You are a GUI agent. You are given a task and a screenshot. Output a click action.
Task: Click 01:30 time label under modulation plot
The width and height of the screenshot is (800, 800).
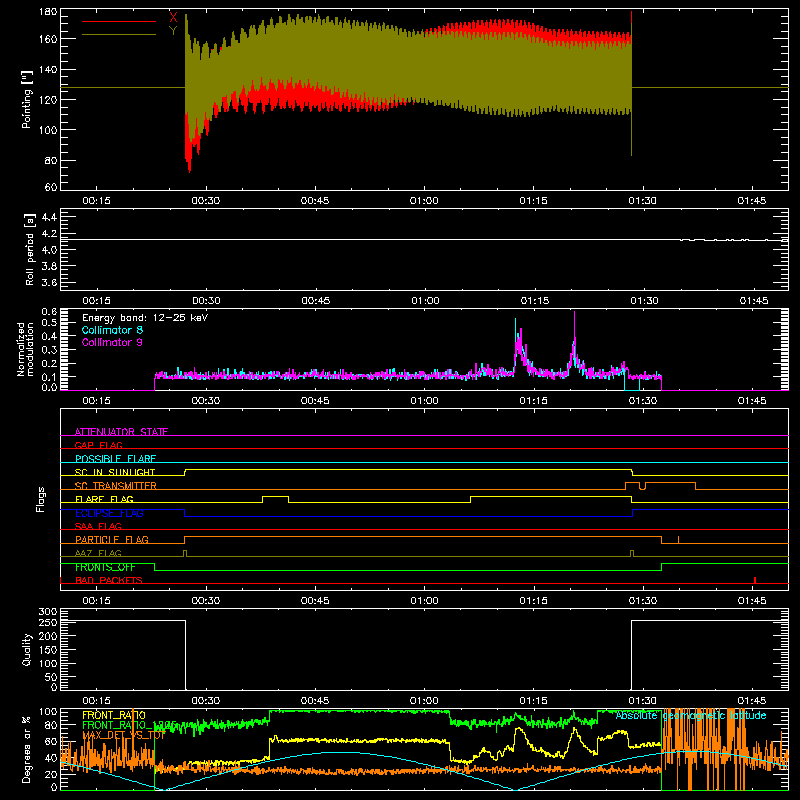coord(642,401)
